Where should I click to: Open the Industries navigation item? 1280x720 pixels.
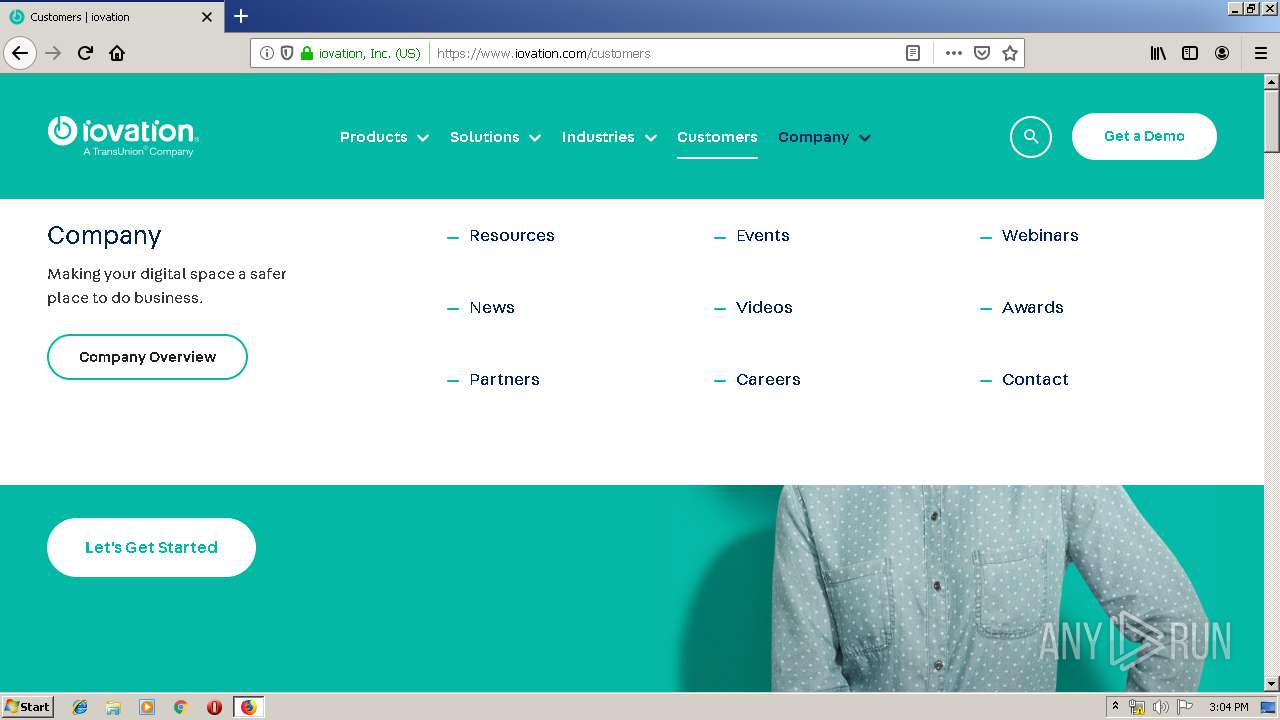coord(598,137)
